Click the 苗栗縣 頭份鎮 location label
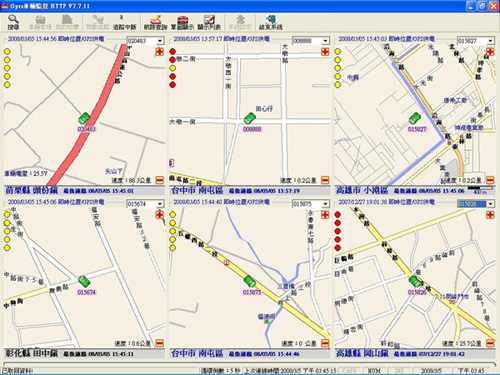500x375 pixels. click(32, 190)
